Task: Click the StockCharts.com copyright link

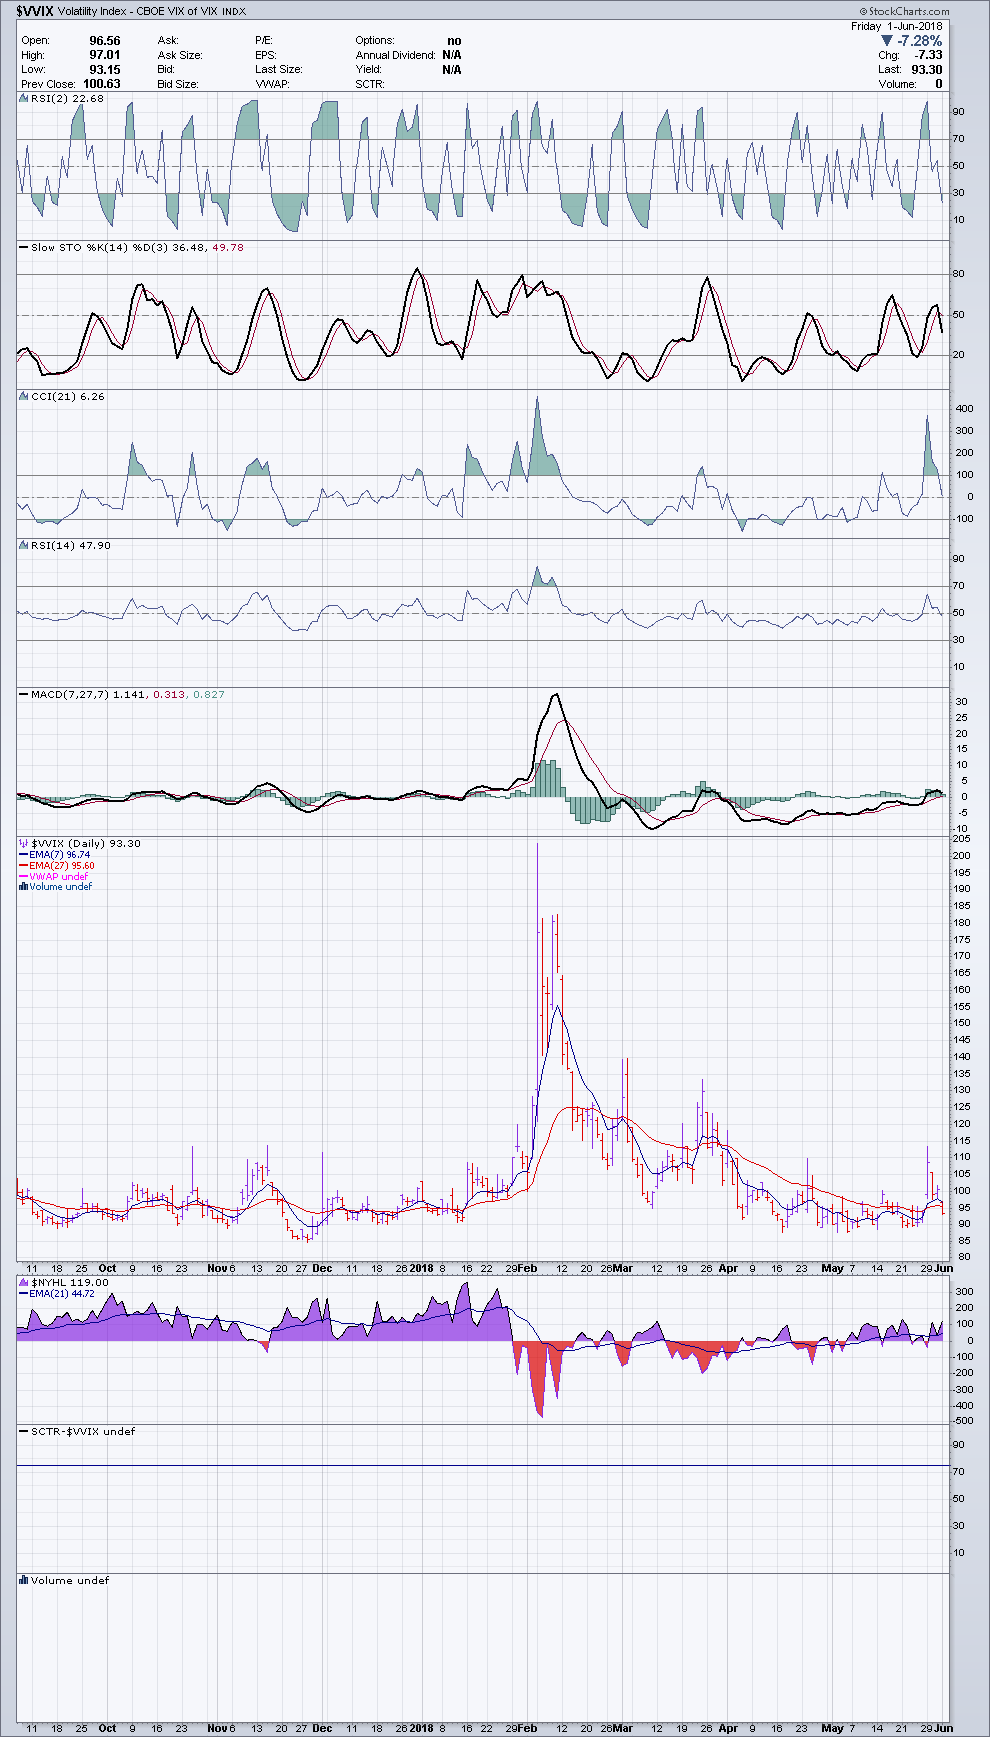Action: 908,12
